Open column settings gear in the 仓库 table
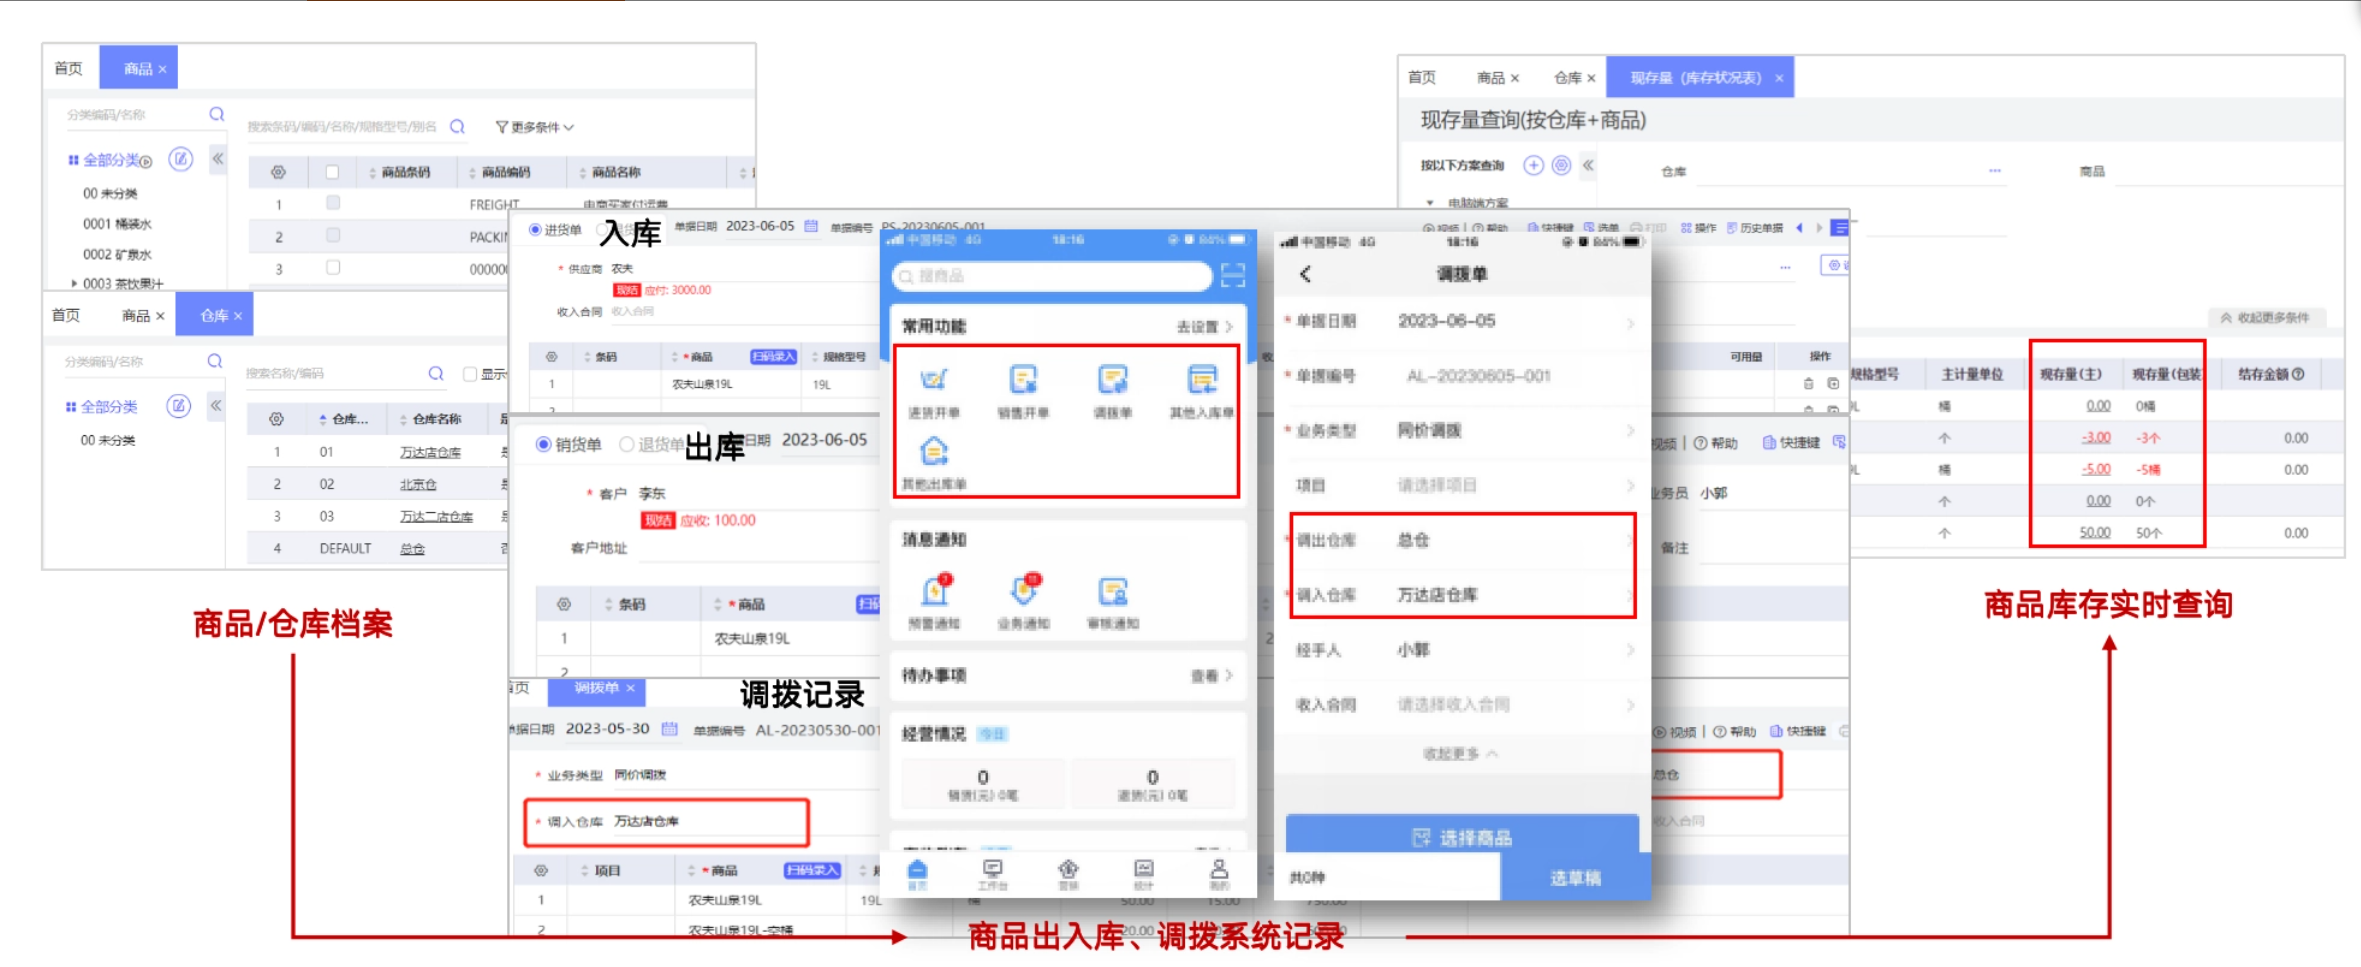This screenshot has width=2361, height=967. [x=276, y=419]
